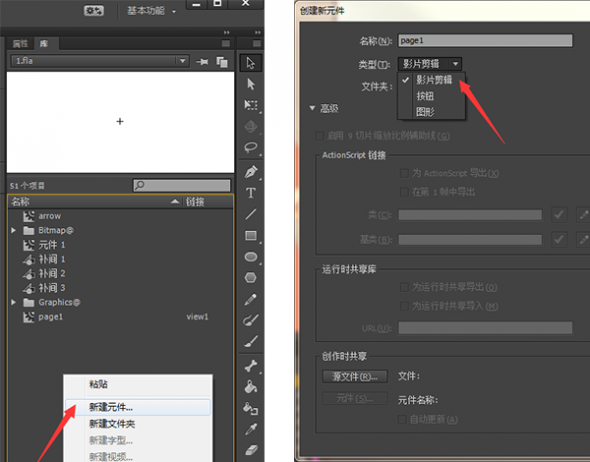Select the Lasso tool
590x462 pixels.
click(x=251, y=147)
